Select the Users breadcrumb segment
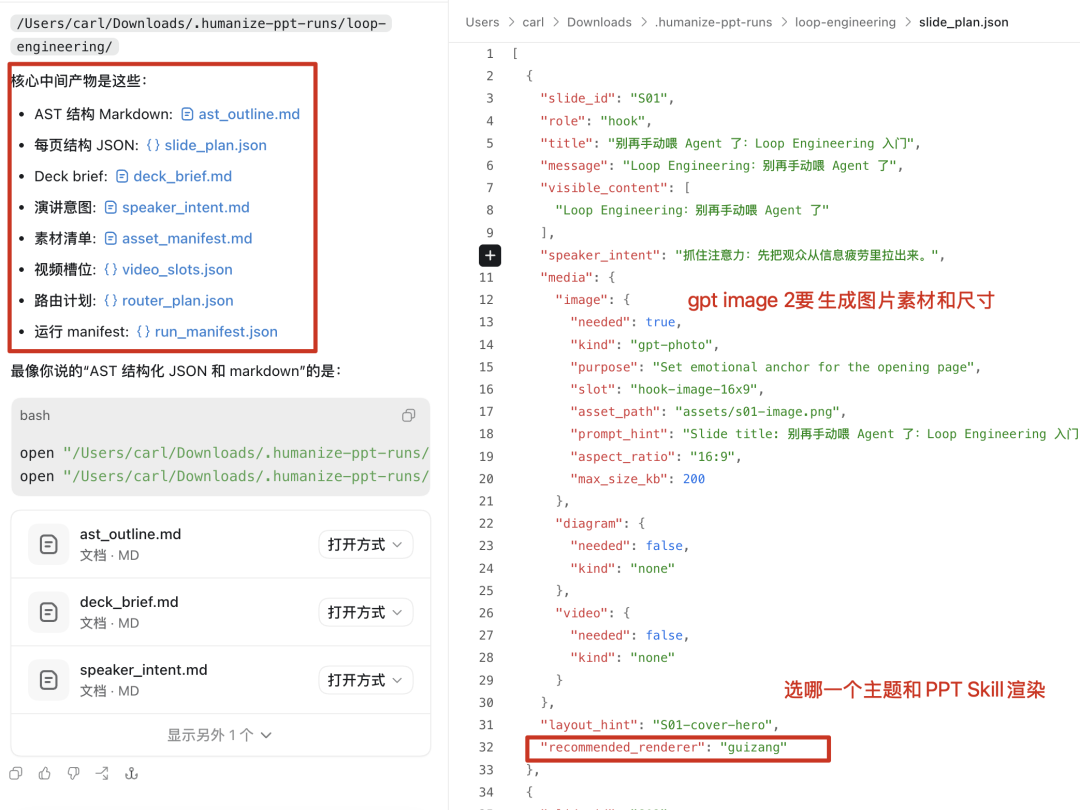The height and width of the screenshot is (810, 1080). tap(482, 22)
